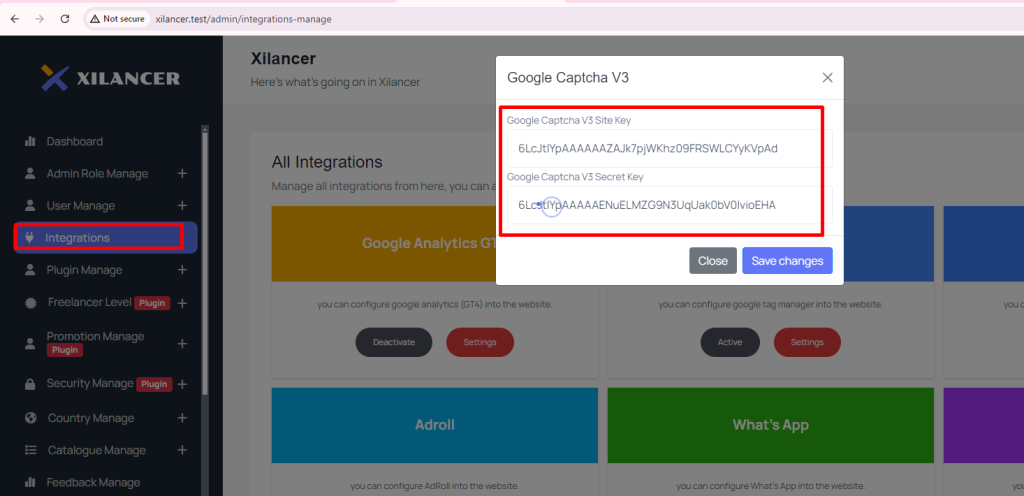Click the Close button in dialog
This screenshot has height=496, width=1024.
[712, 260]
